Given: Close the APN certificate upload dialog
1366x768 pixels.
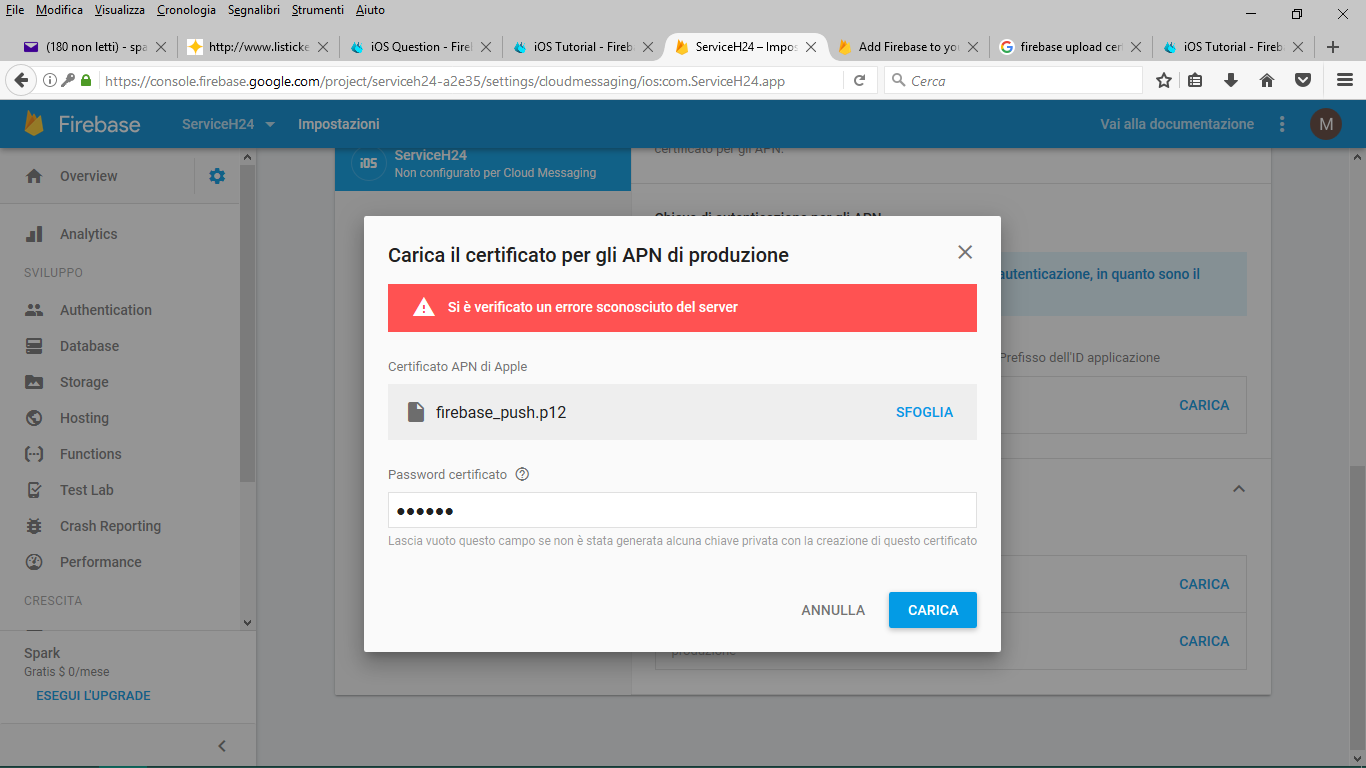Looking at the screenshot, I should (965, 252).
